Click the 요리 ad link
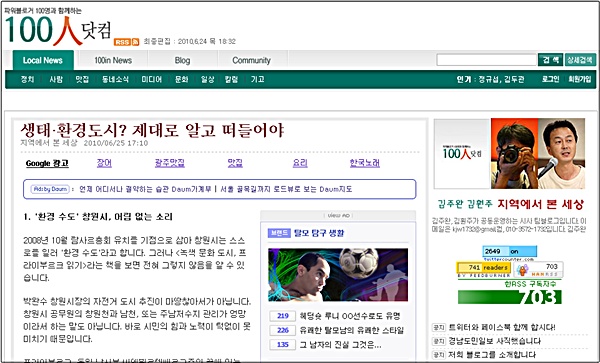 (x=300, y=163)
